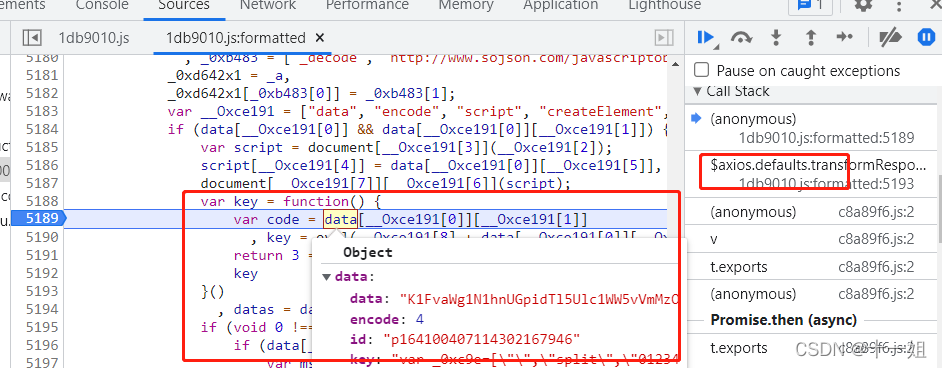Click the highlighted 'data' variable on line 5189
942x368 pixels.
point(341,219)
